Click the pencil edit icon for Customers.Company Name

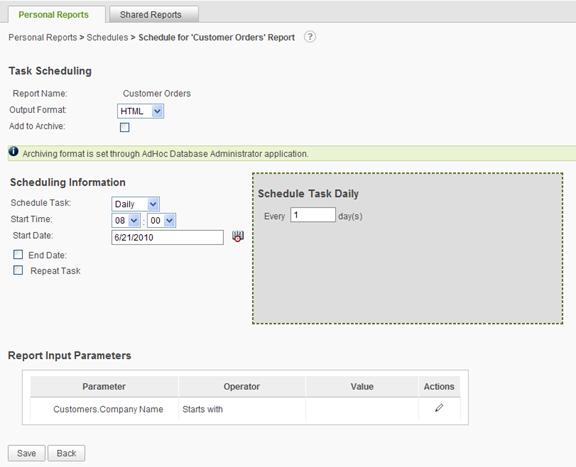point(439,408)
